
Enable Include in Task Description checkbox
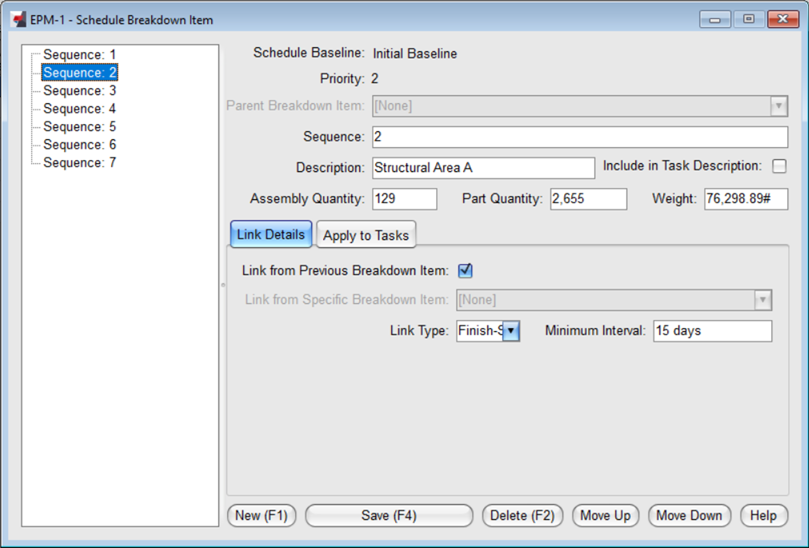(x=779, y=166)
